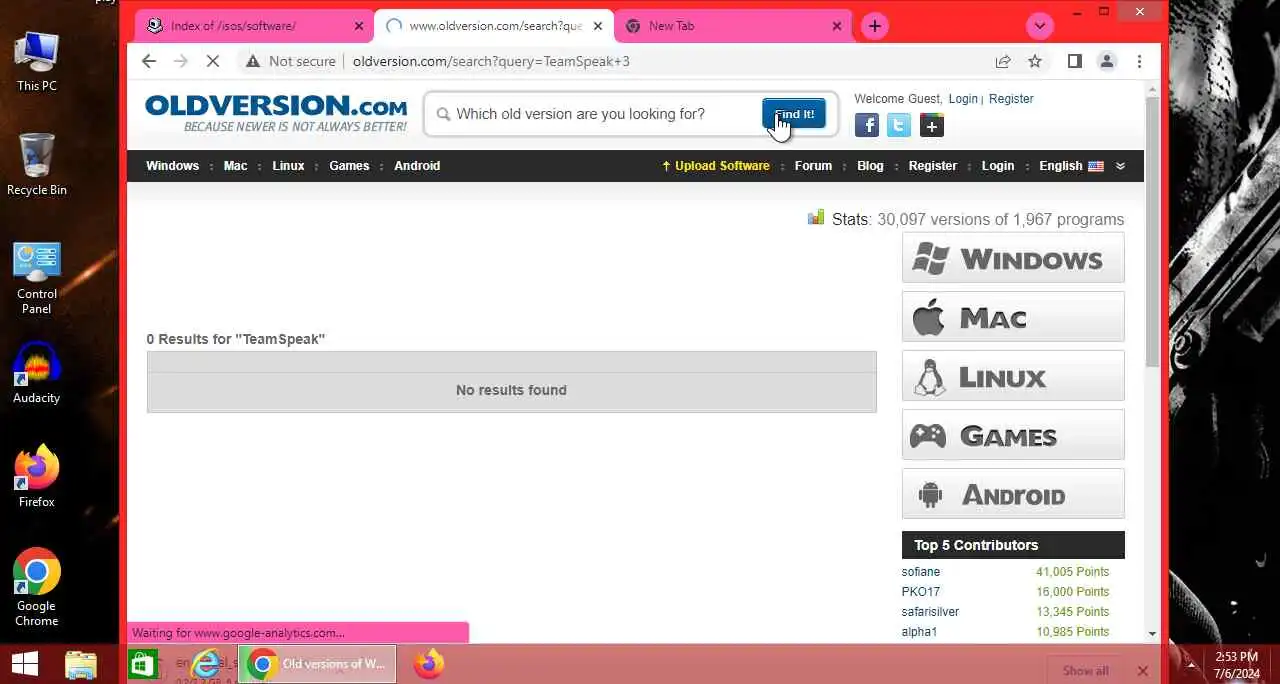Click the page vertical scrollbar thumb
This screenshot has height=684, width=1280.
(1153, 230)
